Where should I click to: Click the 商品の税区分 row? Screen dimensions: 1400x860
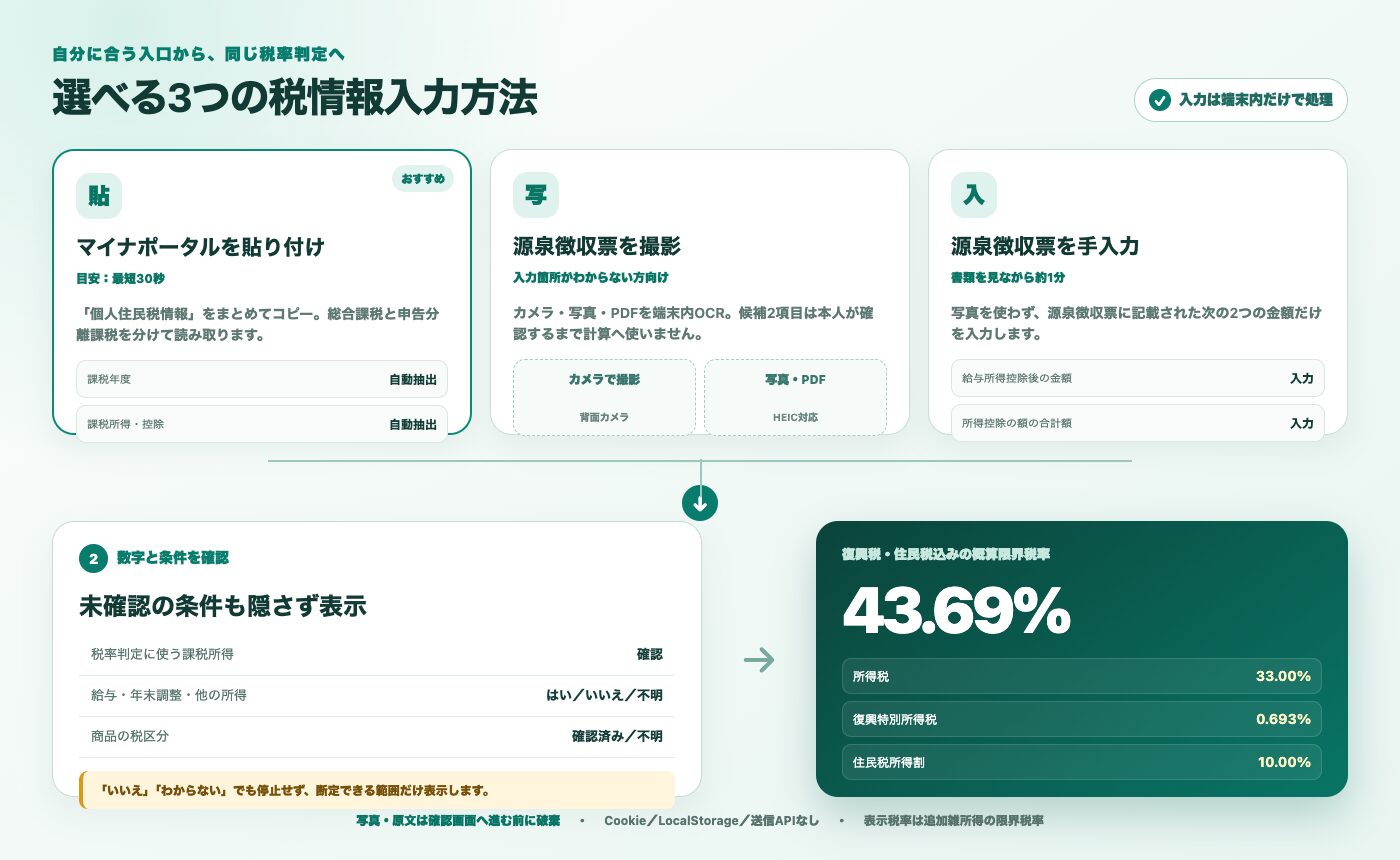click(x=377, y=736)
